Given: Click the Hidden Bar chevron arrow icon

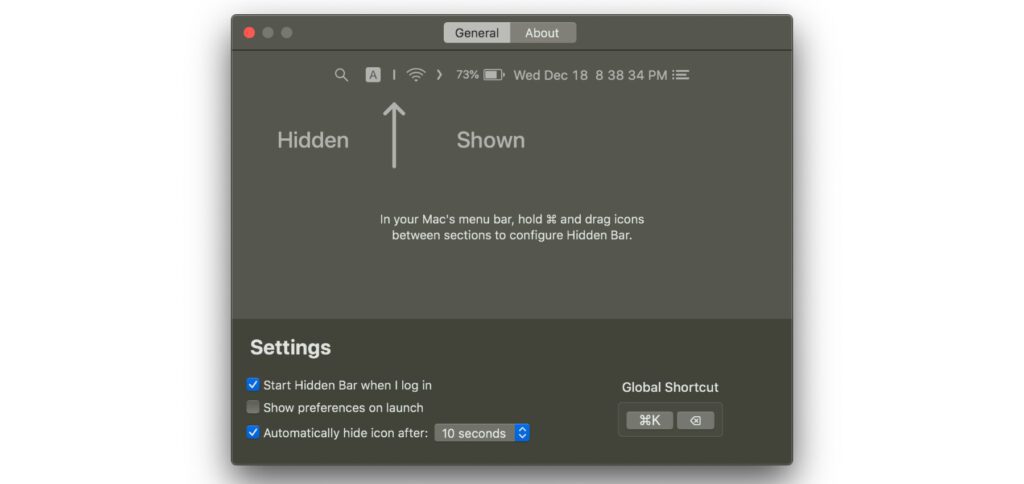Looking at the screenshot, I should tap(439, 75).
